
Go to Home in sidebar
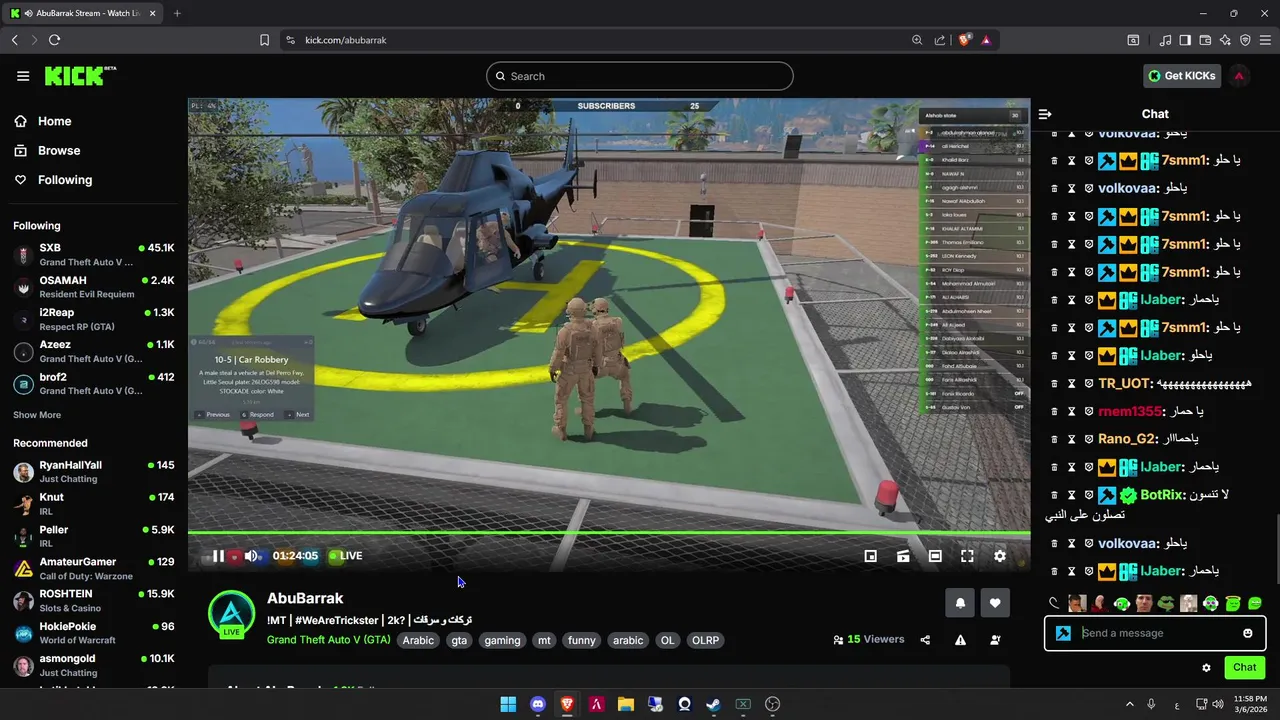43,121
